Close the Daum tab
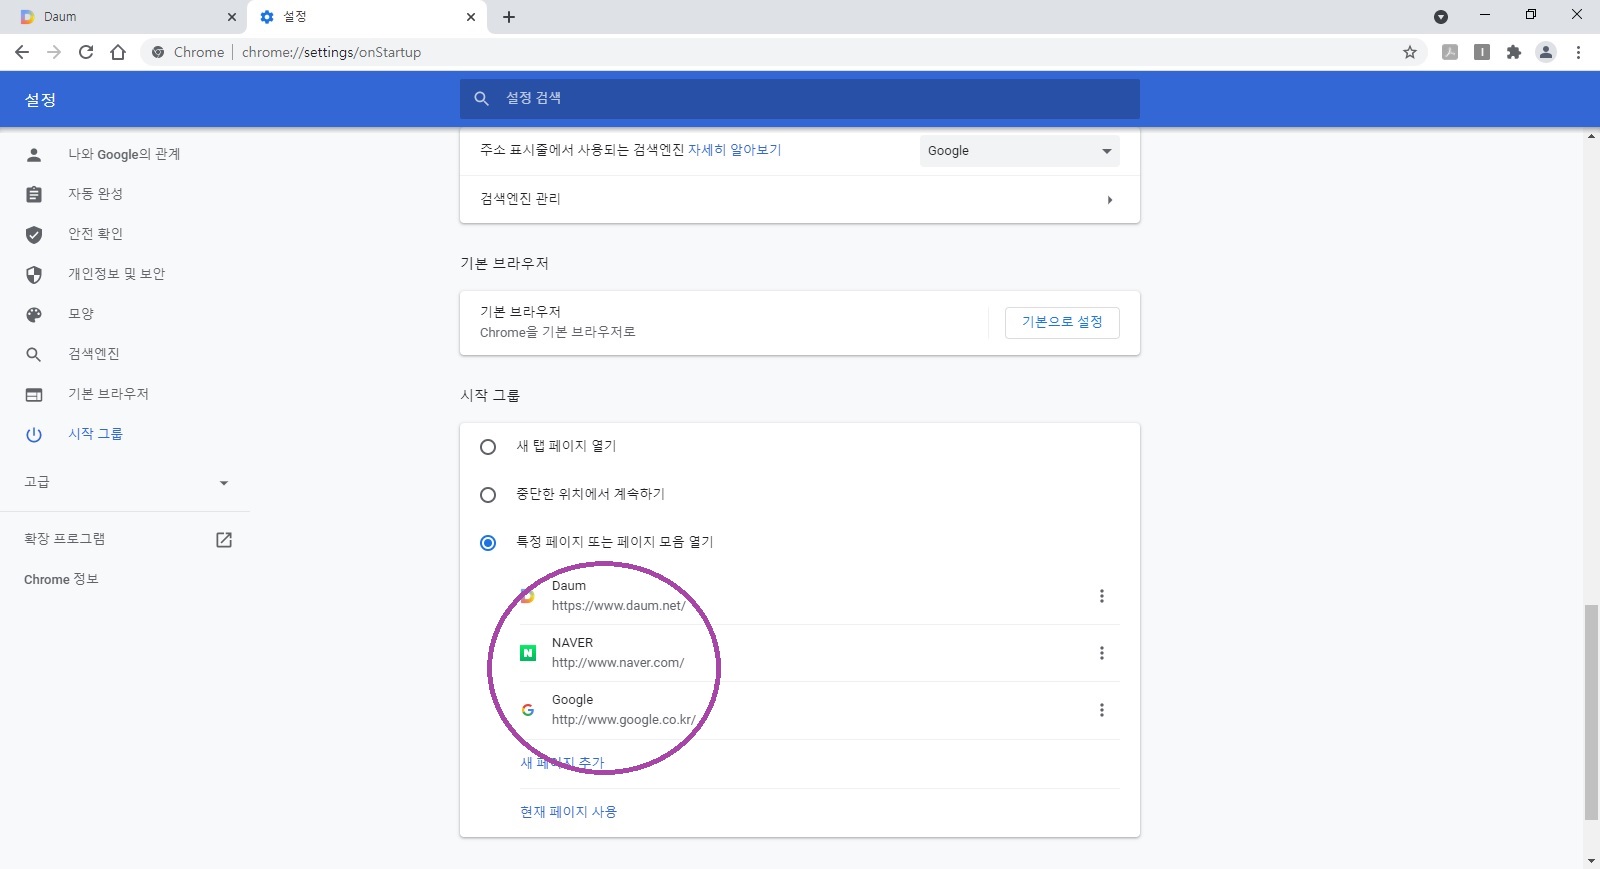1600x869 pixels. point(231,17)
